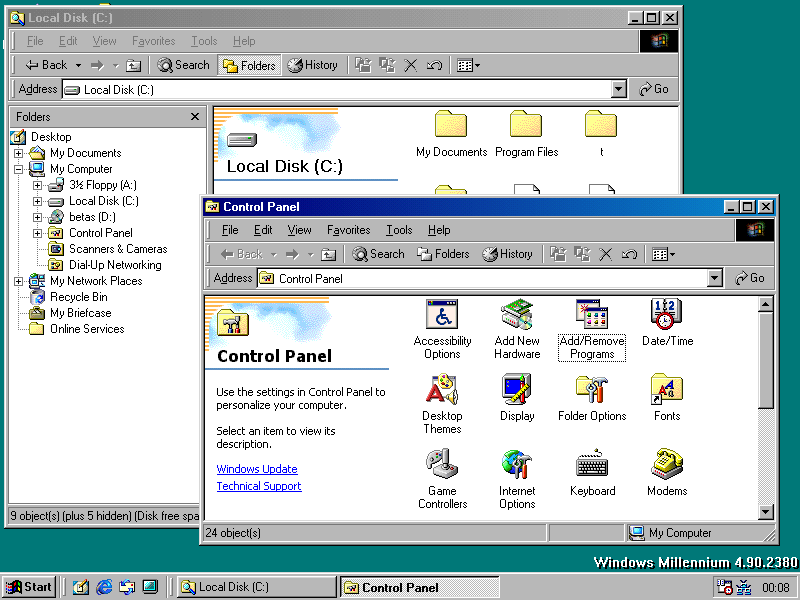Click the Move To icon in Control Panel toolbar
The height and width of the screenshot is (600, 800).
(558, 254)
